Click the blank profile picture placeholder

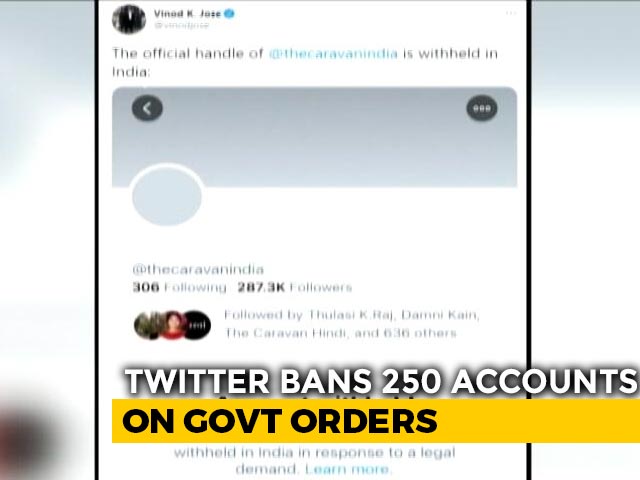[167, 196]
